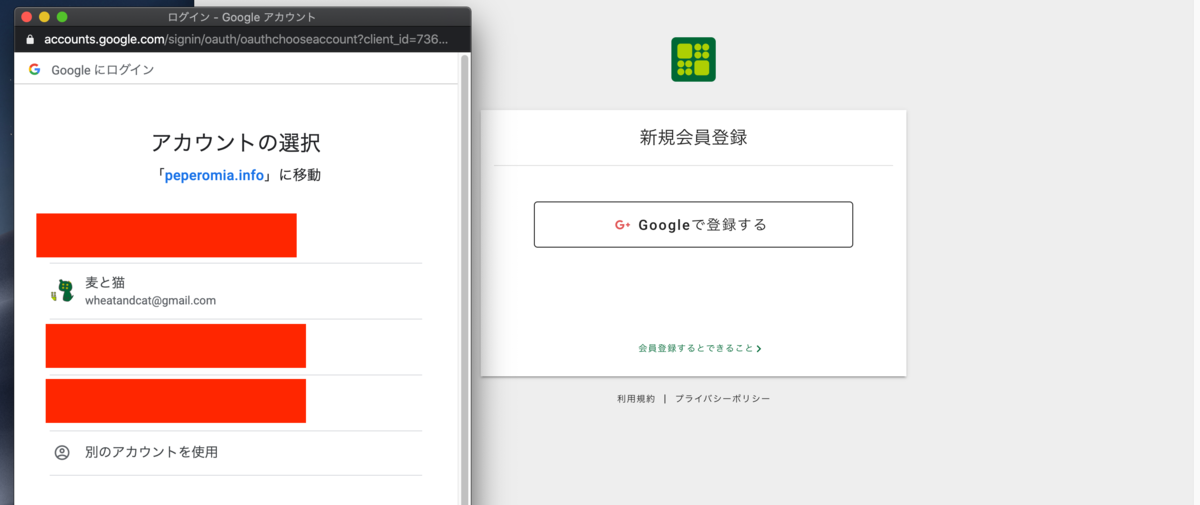Viewport: 1200px width, 505px height.
Task: Click the popup window vertical scrollbar
Action: pyautogui.click(x=464, y=280)
